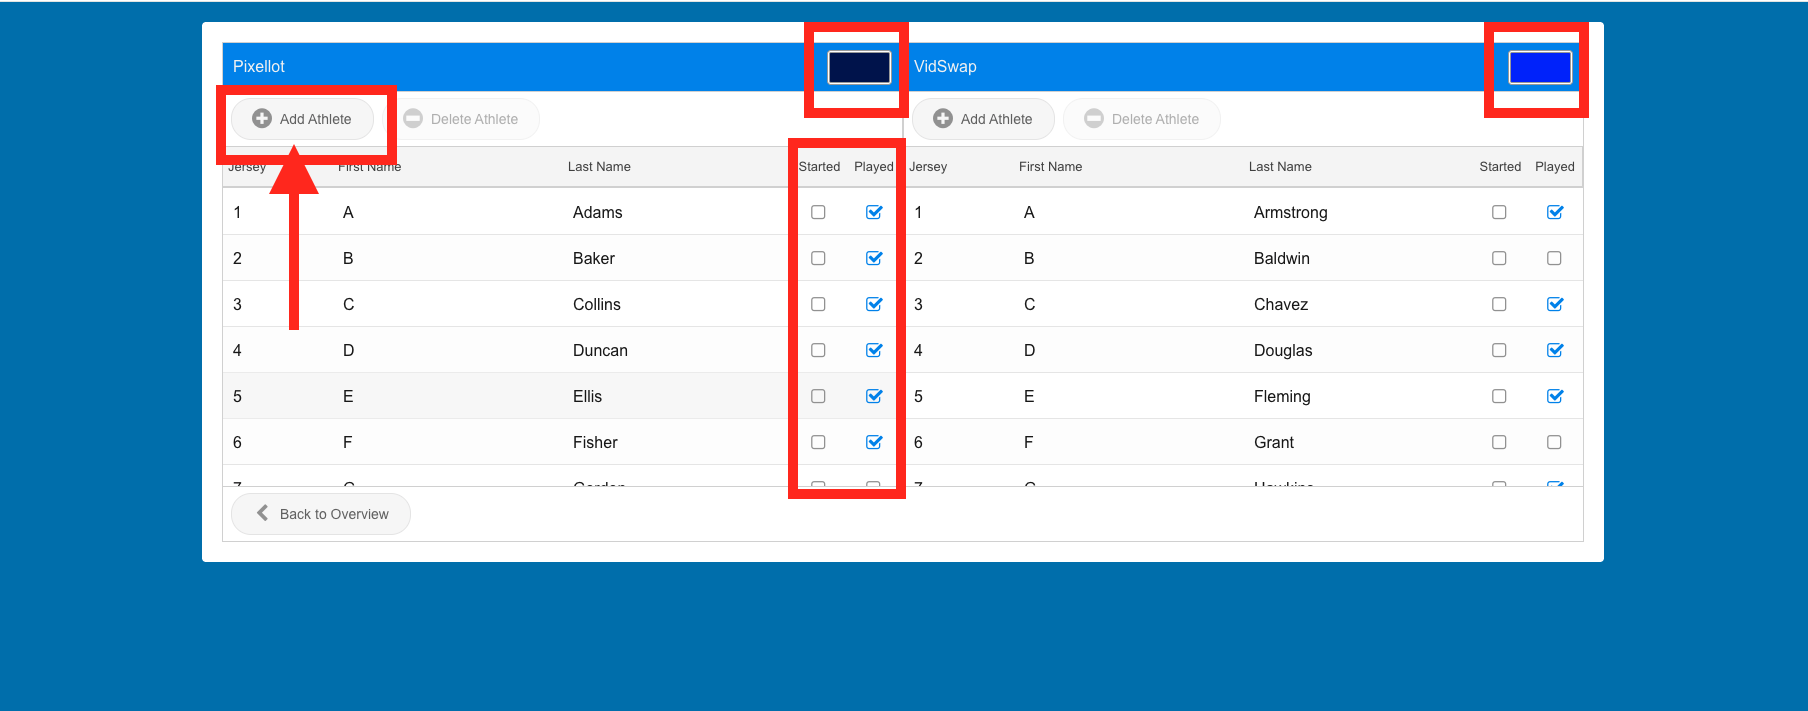Viewport: 1808px width, 711px height.
Task: Toggle Started checkbox for Armstrong
Action: [x=1499, y=212]
